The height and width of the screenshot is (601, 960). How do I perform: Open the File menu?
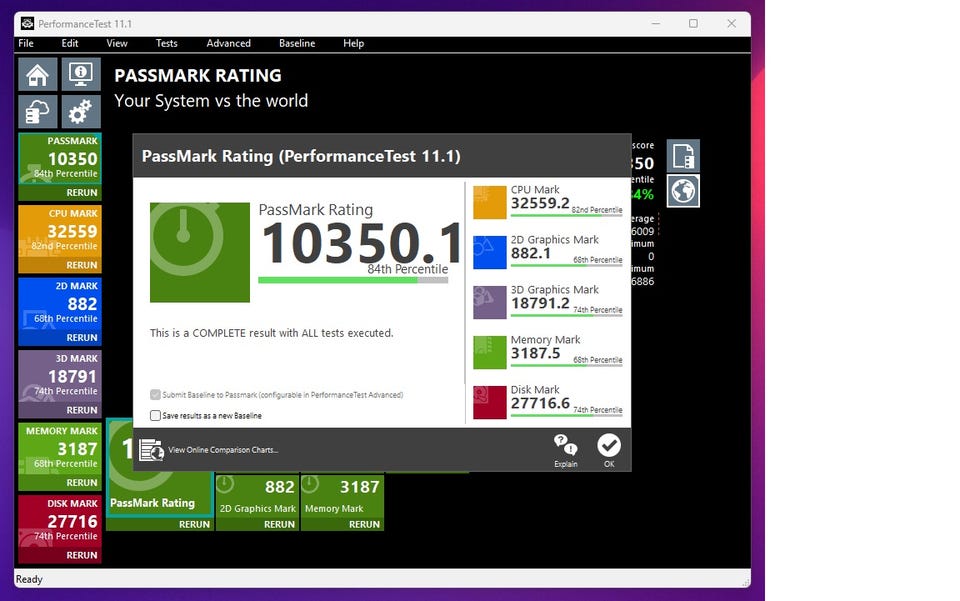tap(26, 43)
